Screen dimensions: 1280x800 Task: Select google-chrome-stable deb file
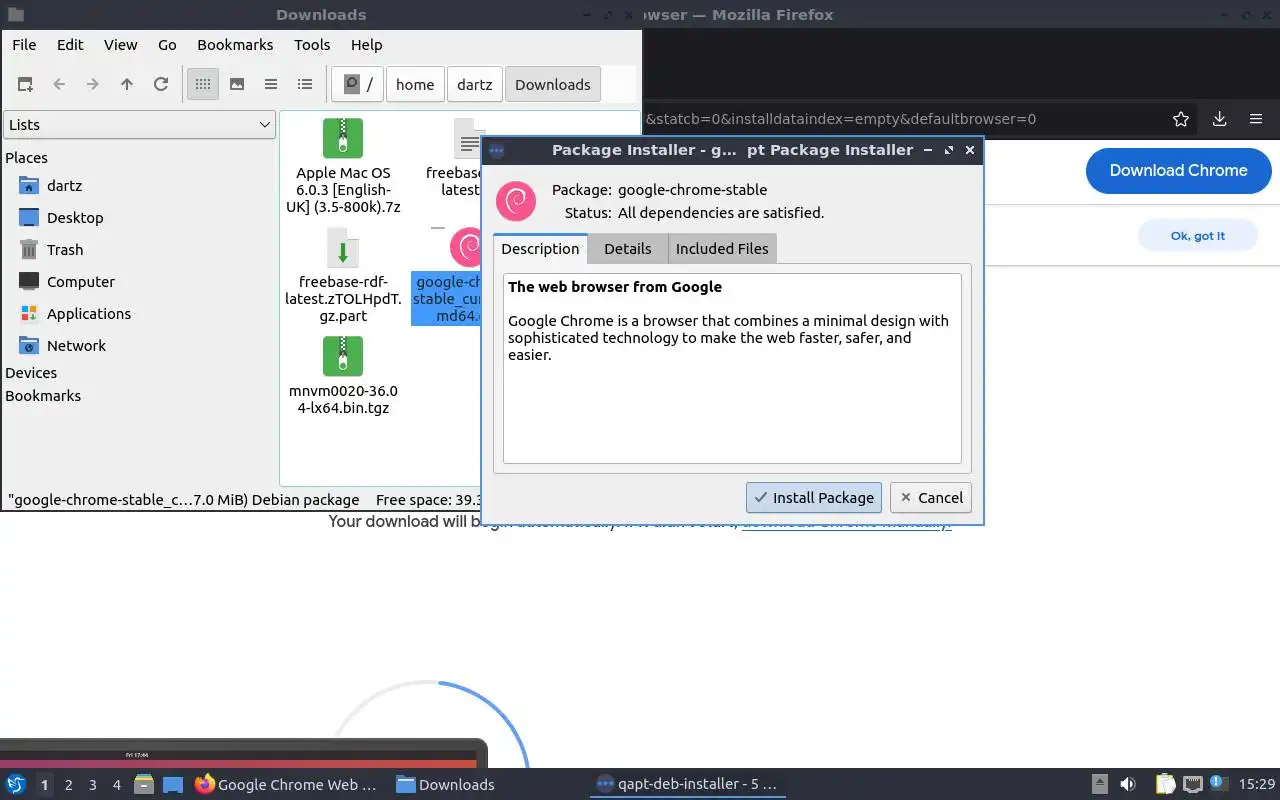tap(447, 276)
